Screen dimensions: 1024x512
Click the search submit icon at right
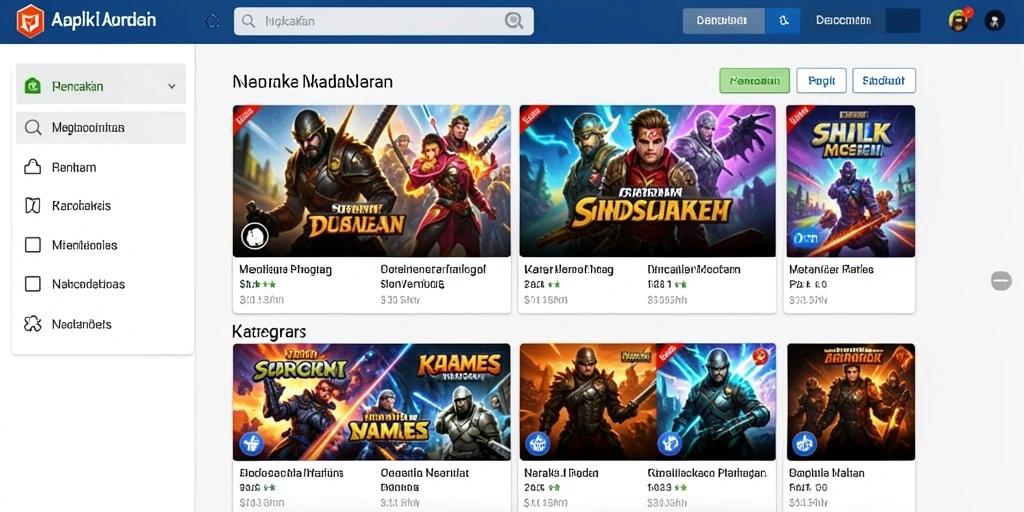pos(514,22)
